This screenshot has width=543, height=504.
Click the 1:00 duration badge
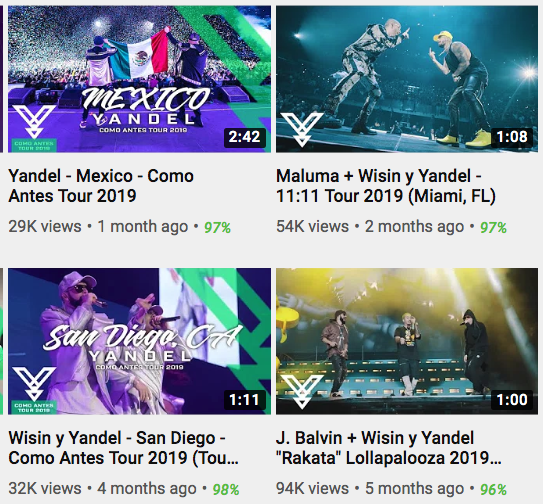point(512,400)
